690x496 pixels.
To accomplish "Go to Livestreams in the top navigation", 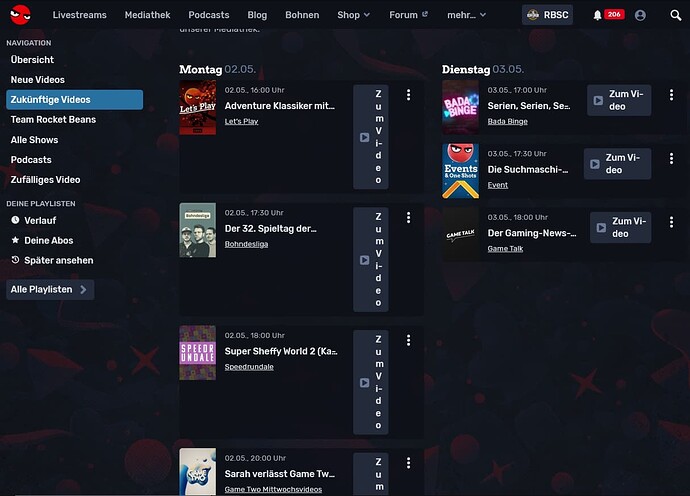I will click(x=80, y=15).
